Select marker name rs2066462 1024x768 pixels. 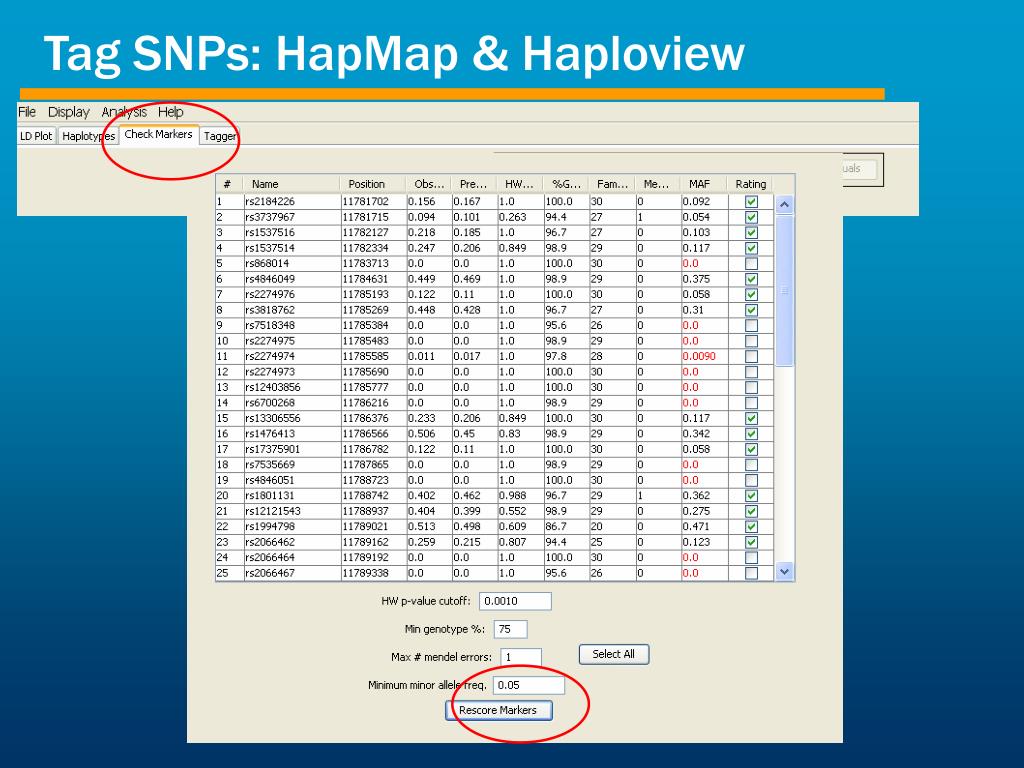click(x=270, y=542)
